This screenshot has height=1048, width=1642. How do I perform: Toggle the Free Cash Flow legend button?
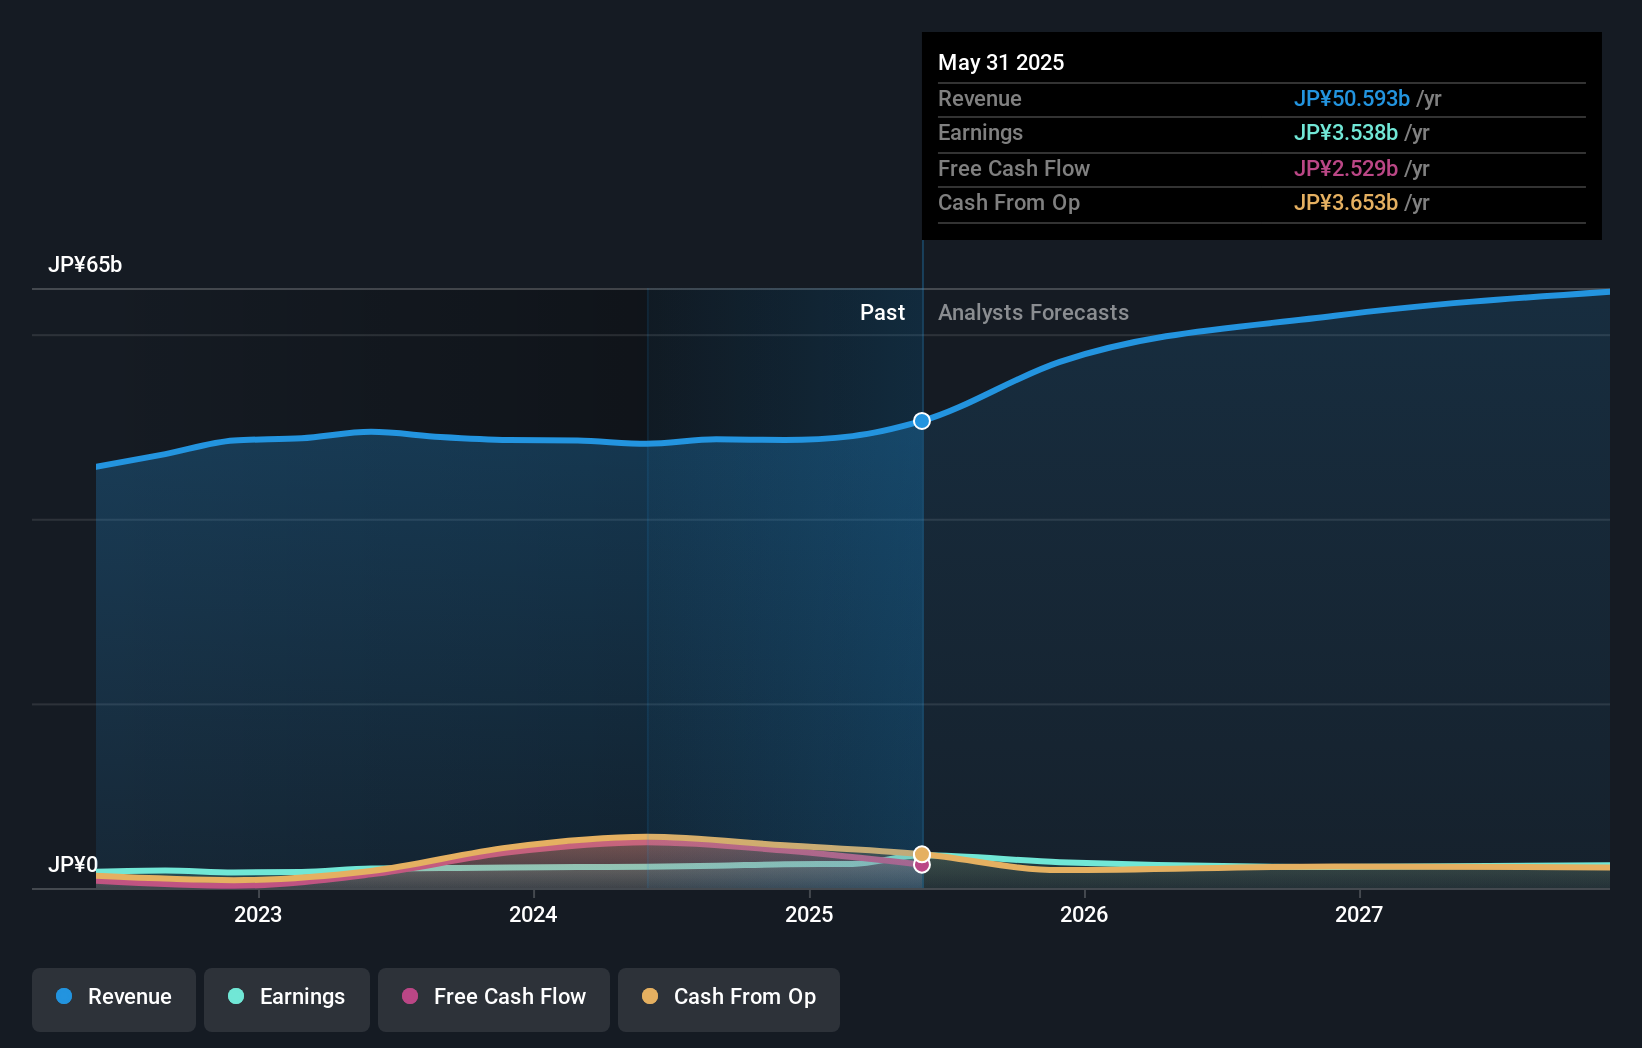coord(494,999)
